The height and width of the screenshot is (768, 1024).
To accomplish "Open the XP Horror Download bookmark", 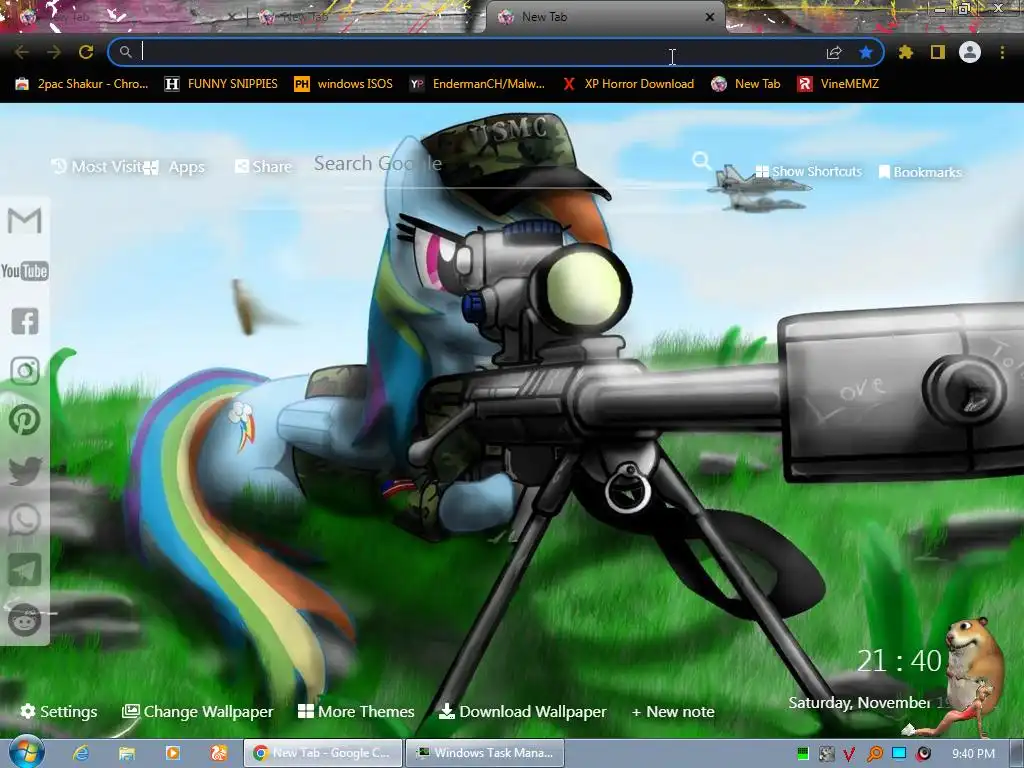I will [628, 84].
